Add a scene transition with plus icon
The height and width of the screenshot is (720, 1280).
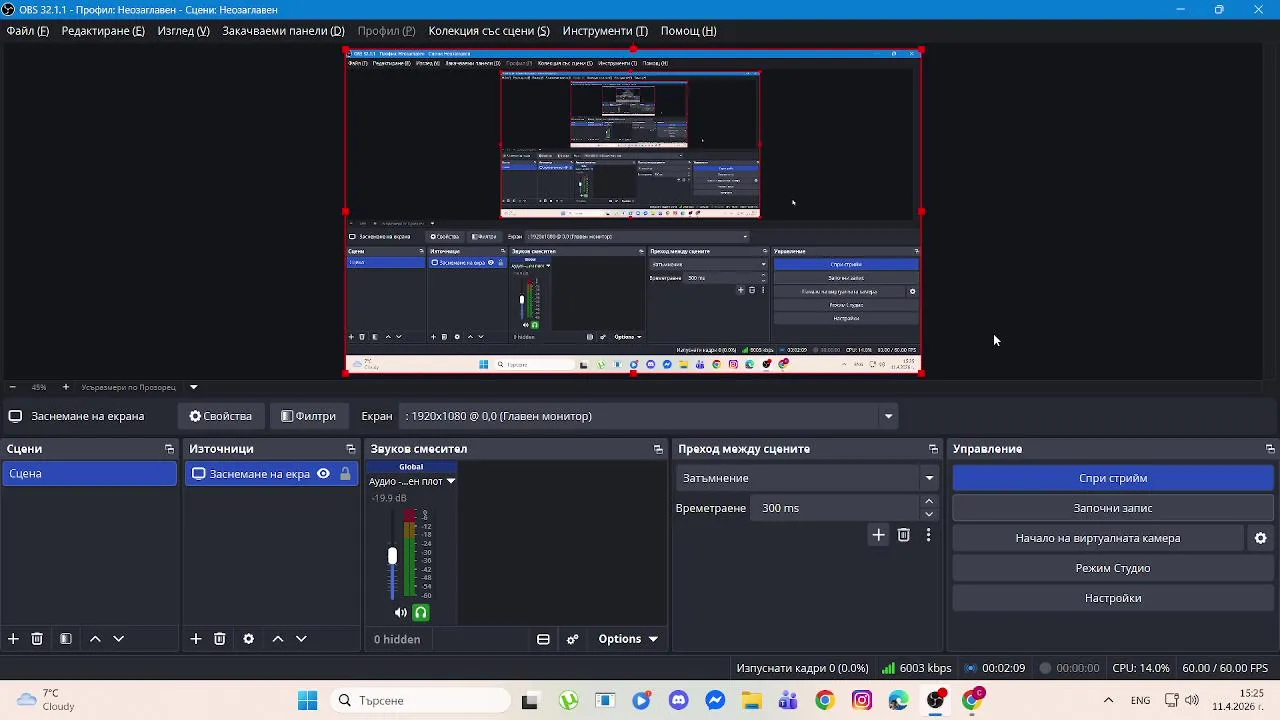(878, 535)
